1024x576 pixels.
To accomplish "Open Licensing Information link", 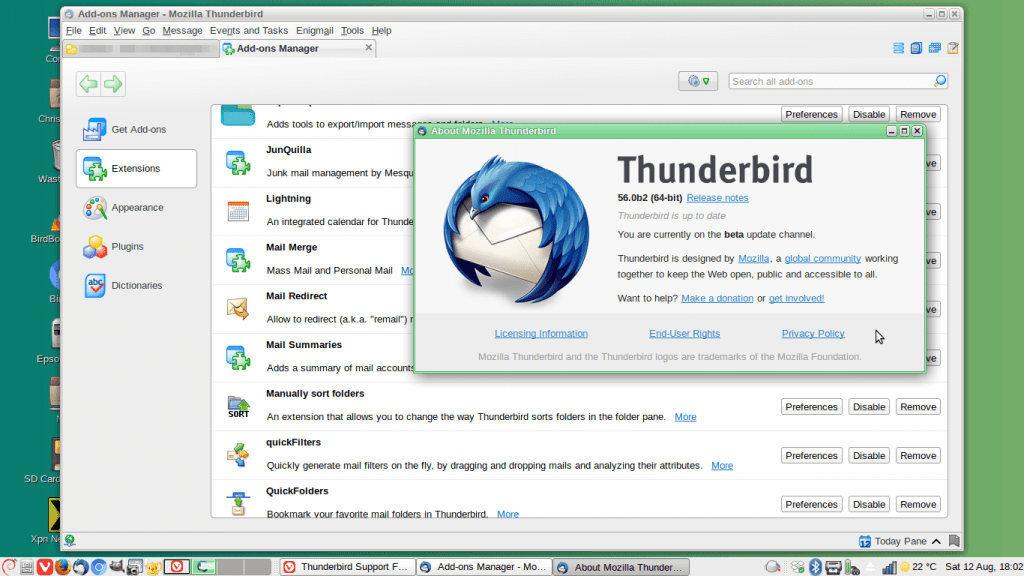I will [541, 333].
